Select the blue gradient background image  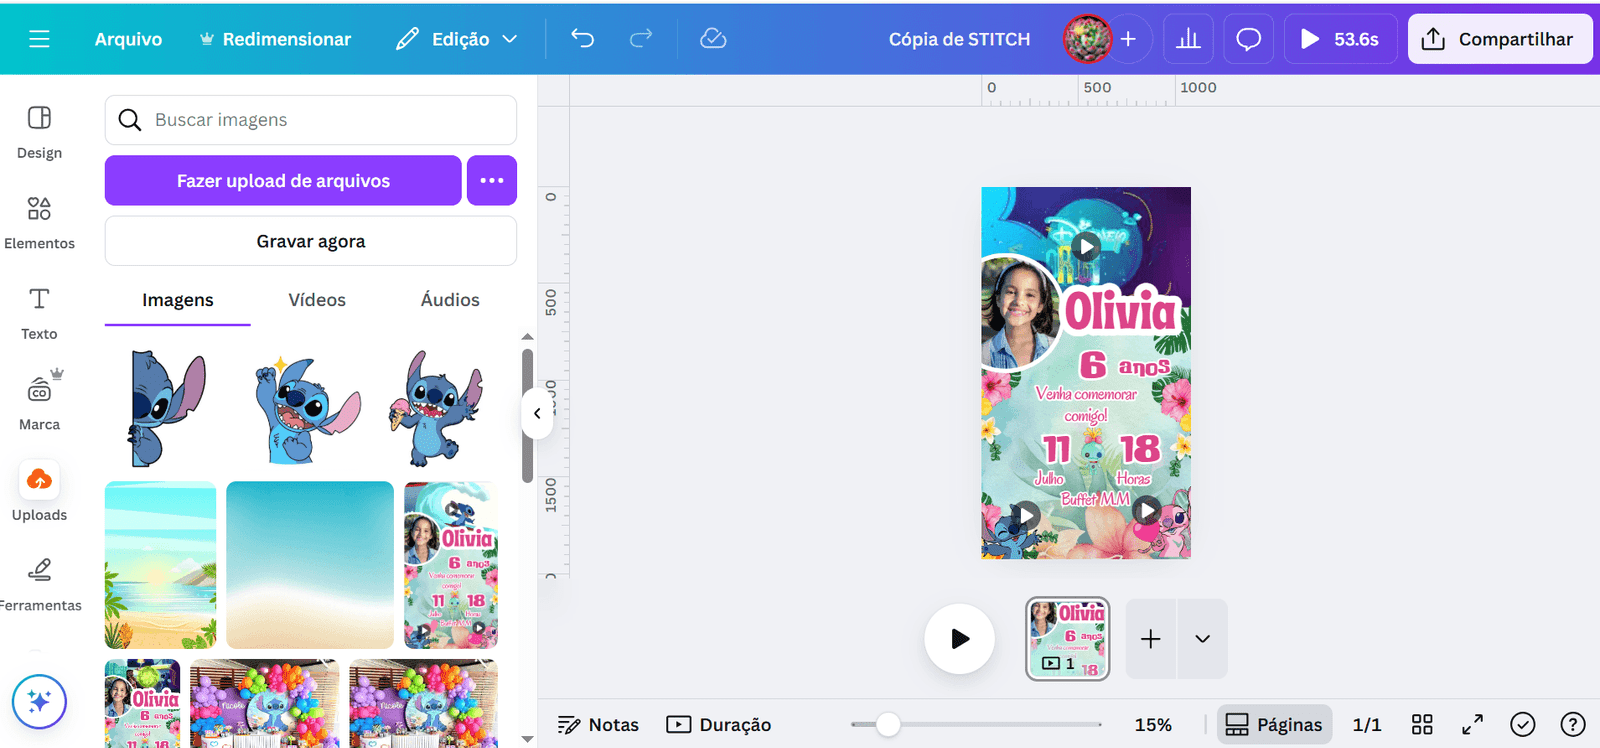click(x=310, y=565)
